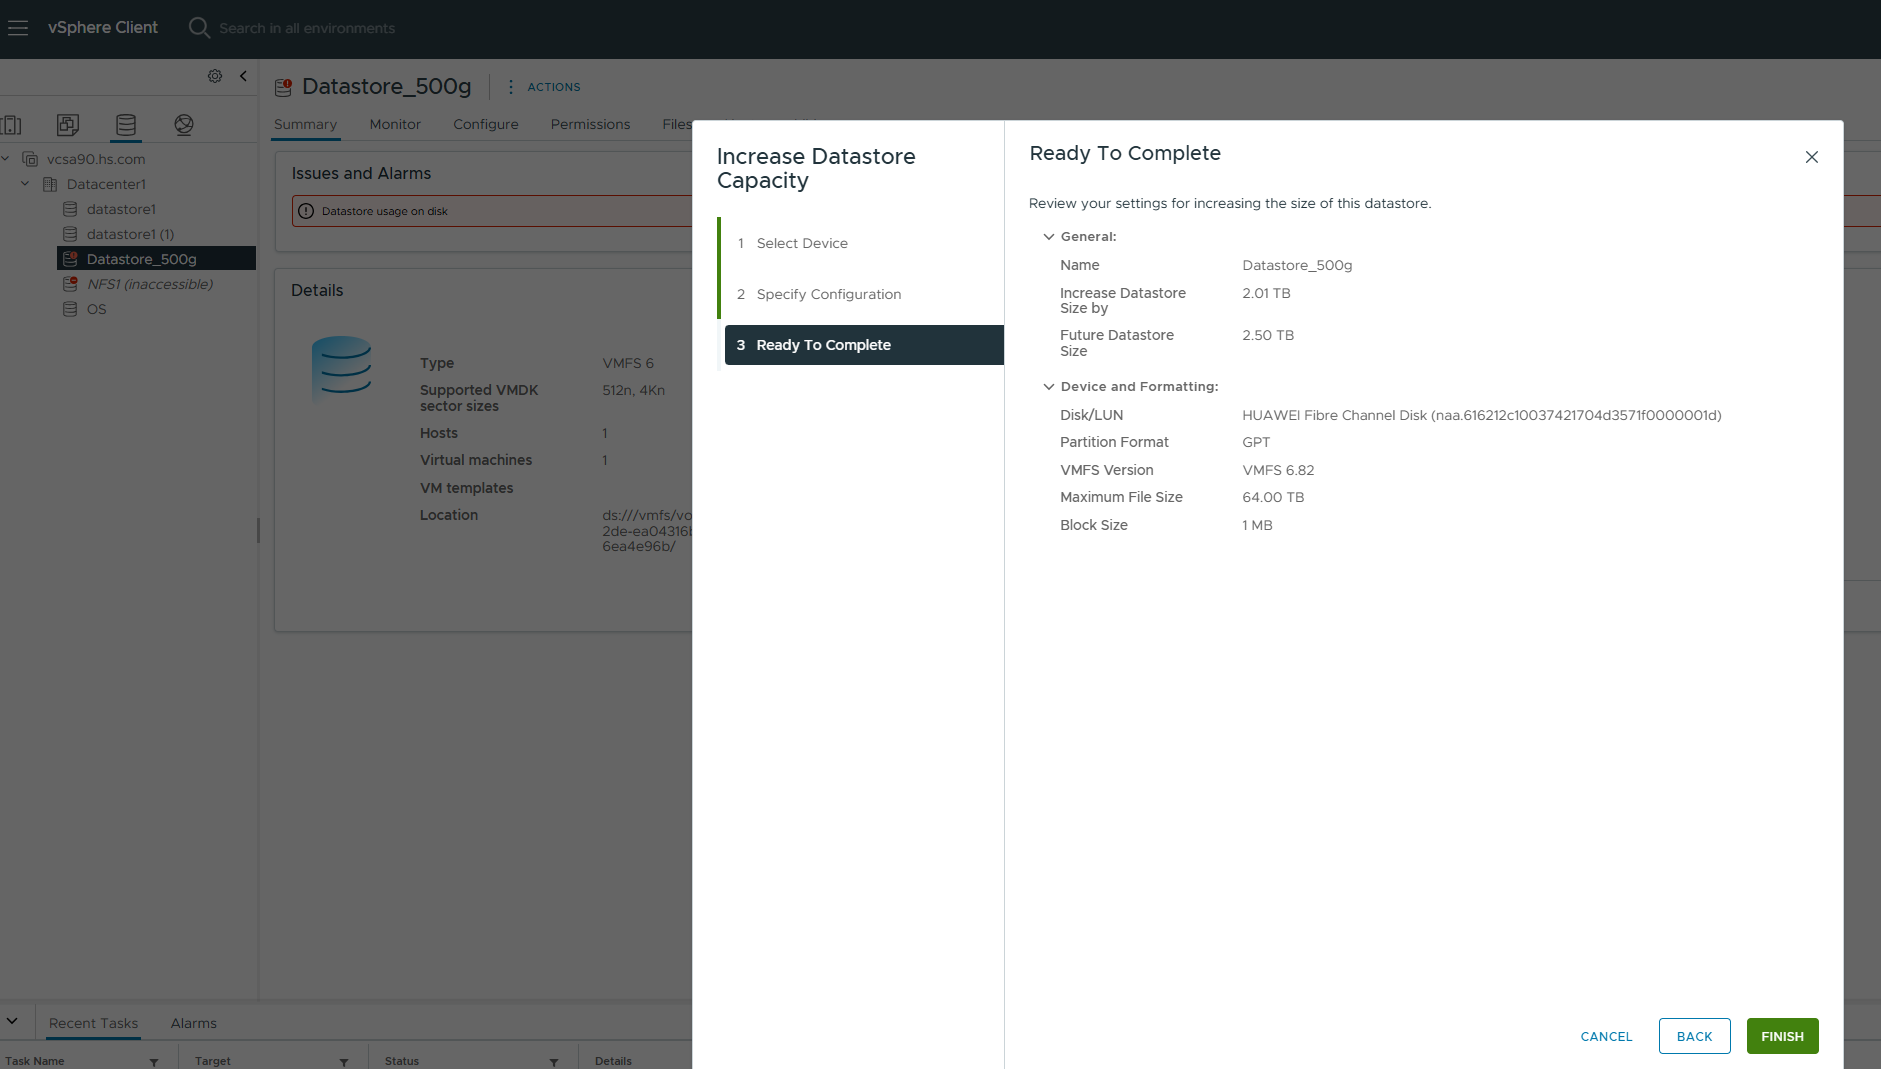This screenshot has width=1881, height=1069.
Task: Select vcsa90.hs.com label in the tree
Action: coord(96,159)
